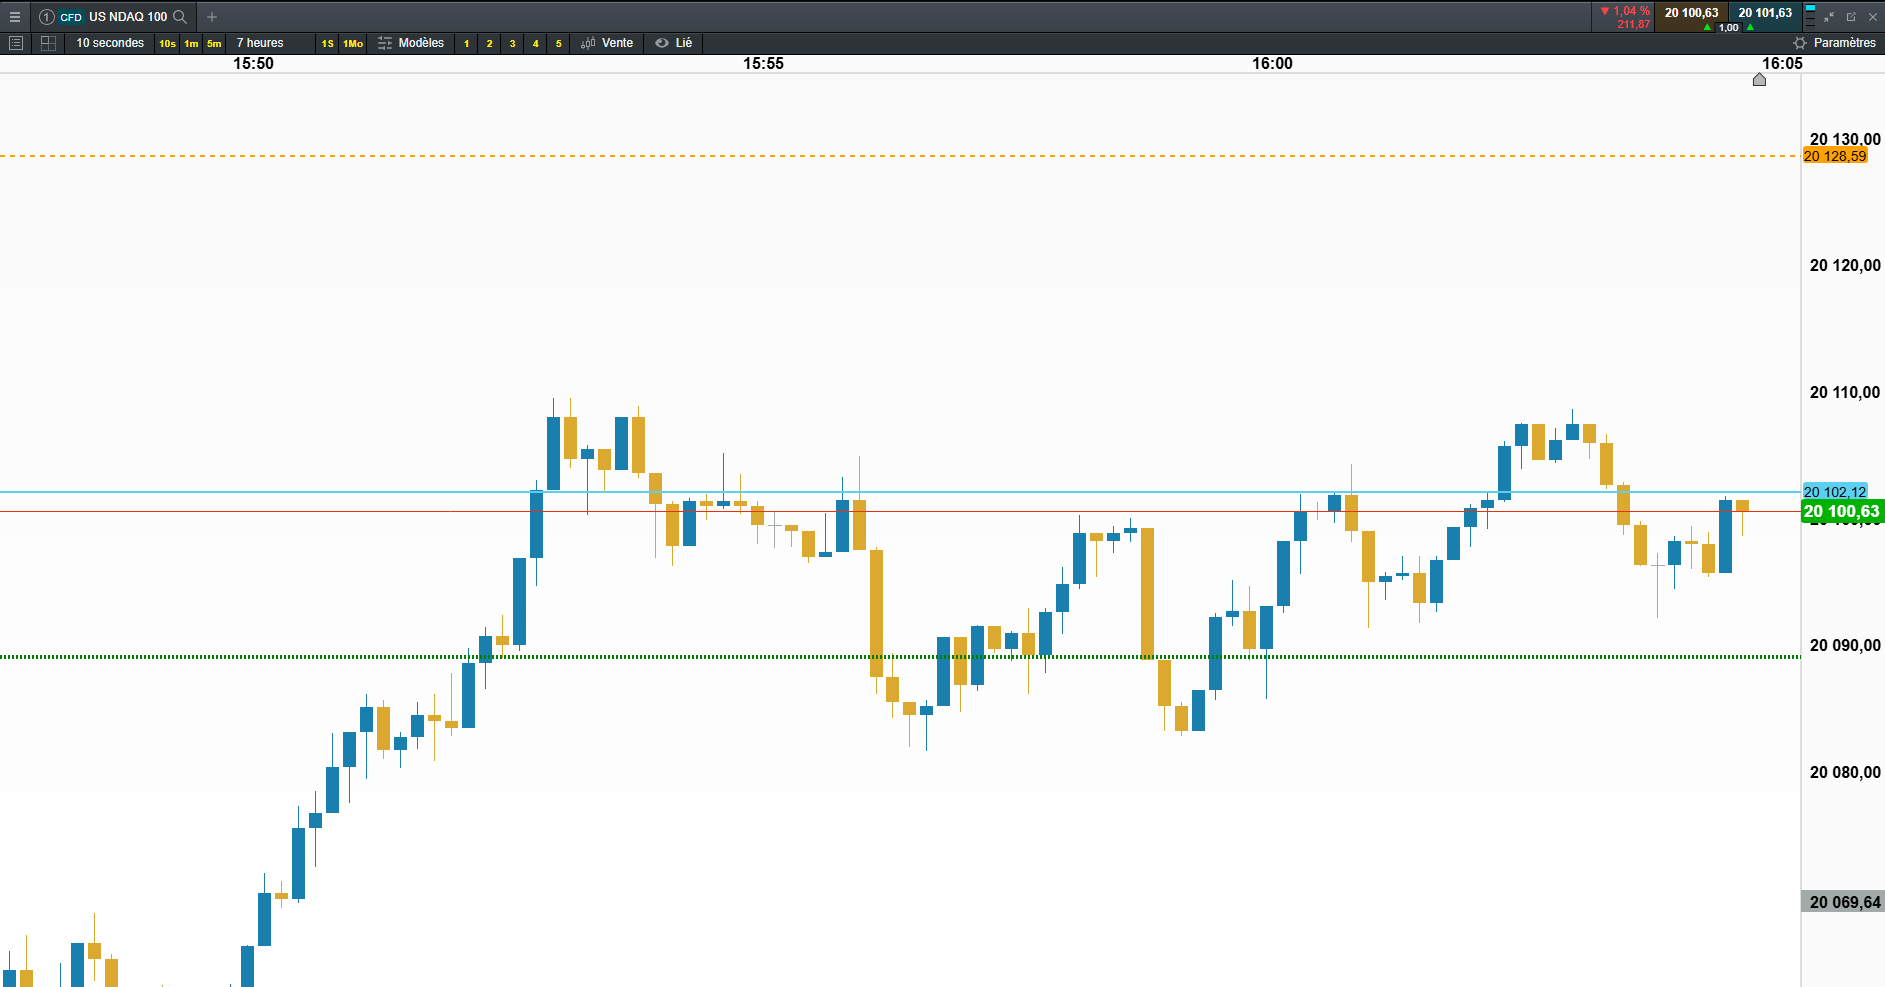Open the chart layout grid icon
This screenshot has width=1885, height=987.
pos(48,43)
